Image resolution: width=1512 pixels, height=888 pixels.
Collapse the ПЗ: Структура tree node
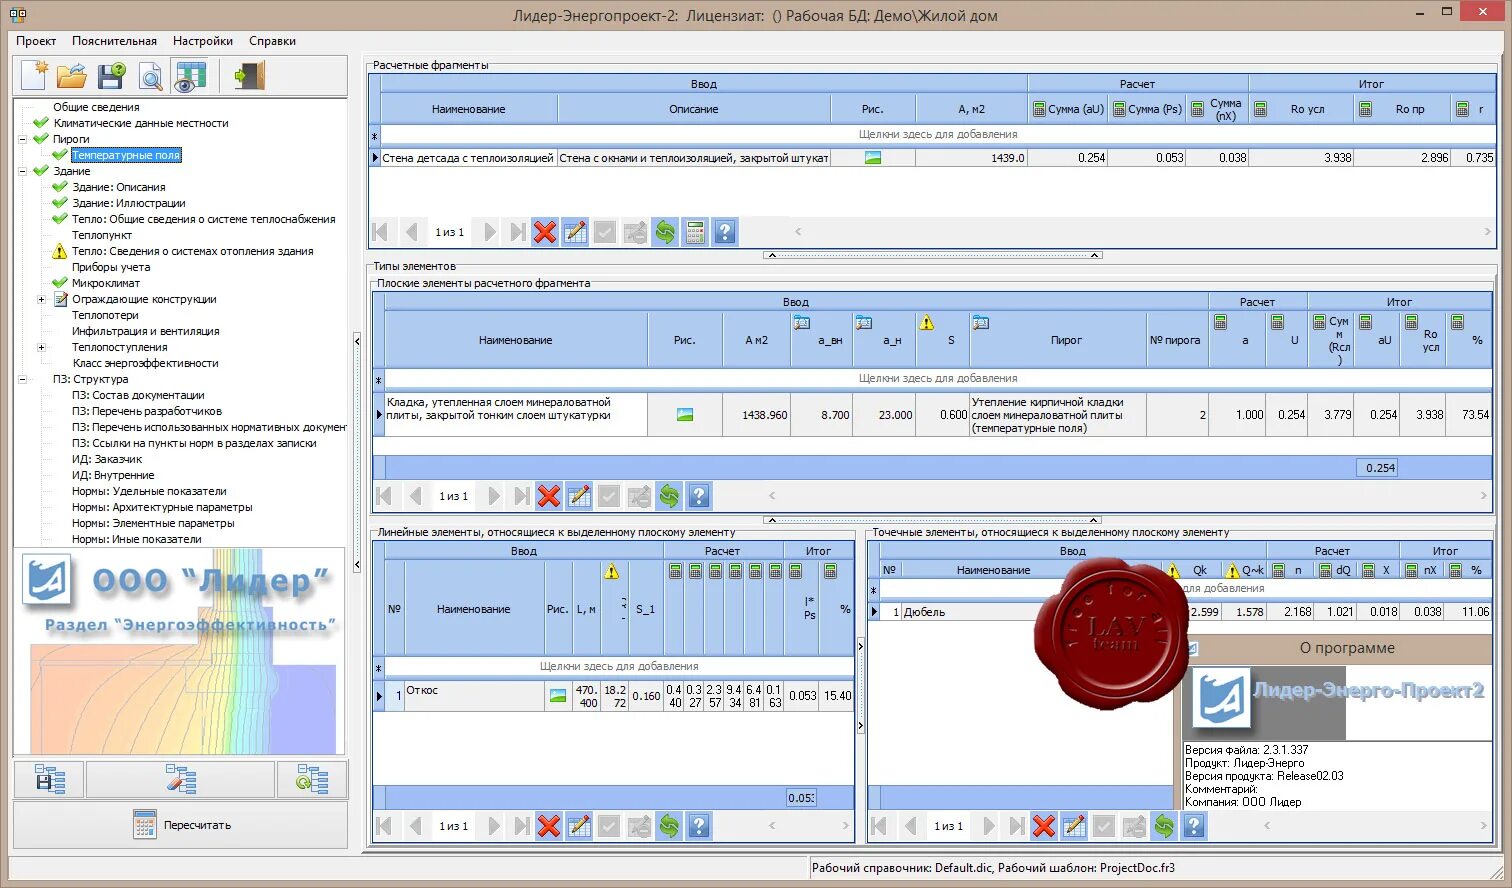(x=23, y=379)
